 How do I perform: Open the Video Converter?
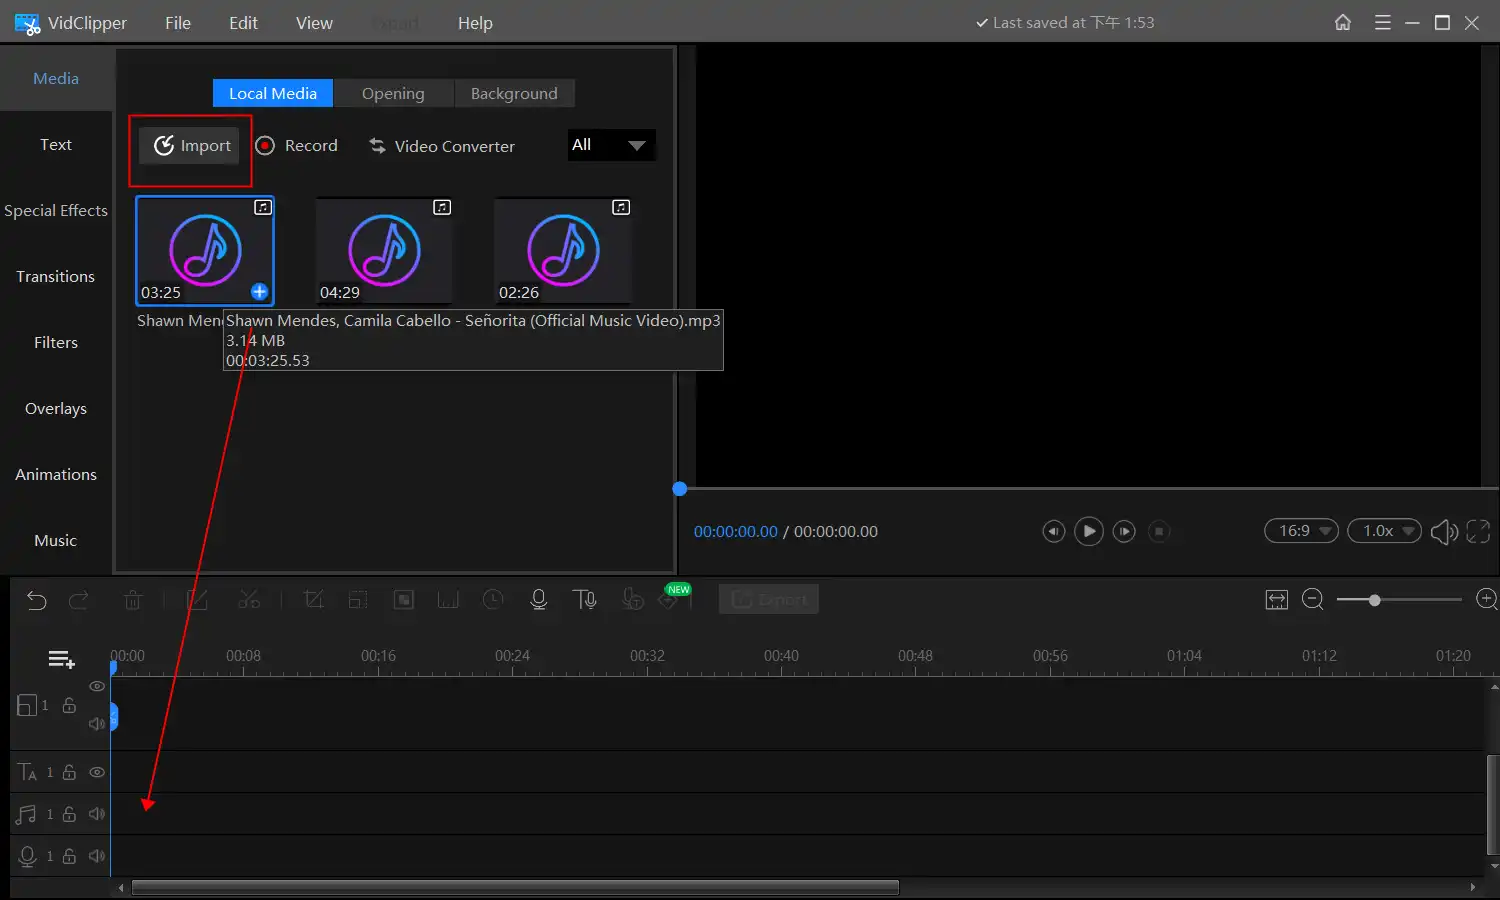coord(442,146)
